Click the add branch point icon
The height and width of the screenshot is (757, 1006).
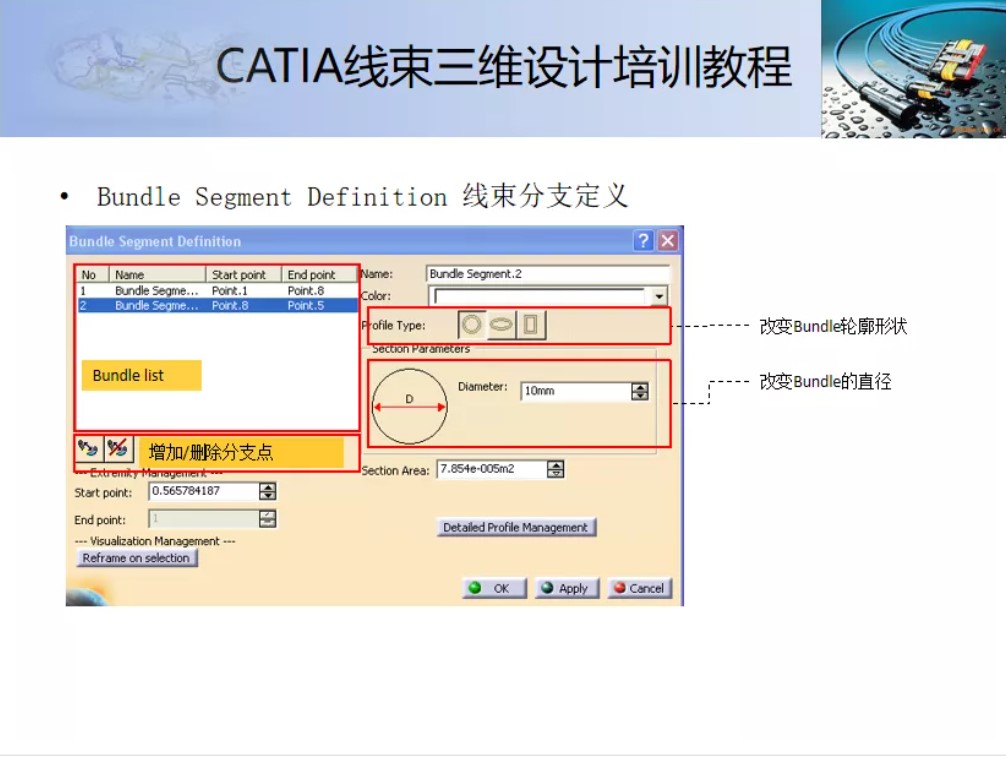[86, 448]
